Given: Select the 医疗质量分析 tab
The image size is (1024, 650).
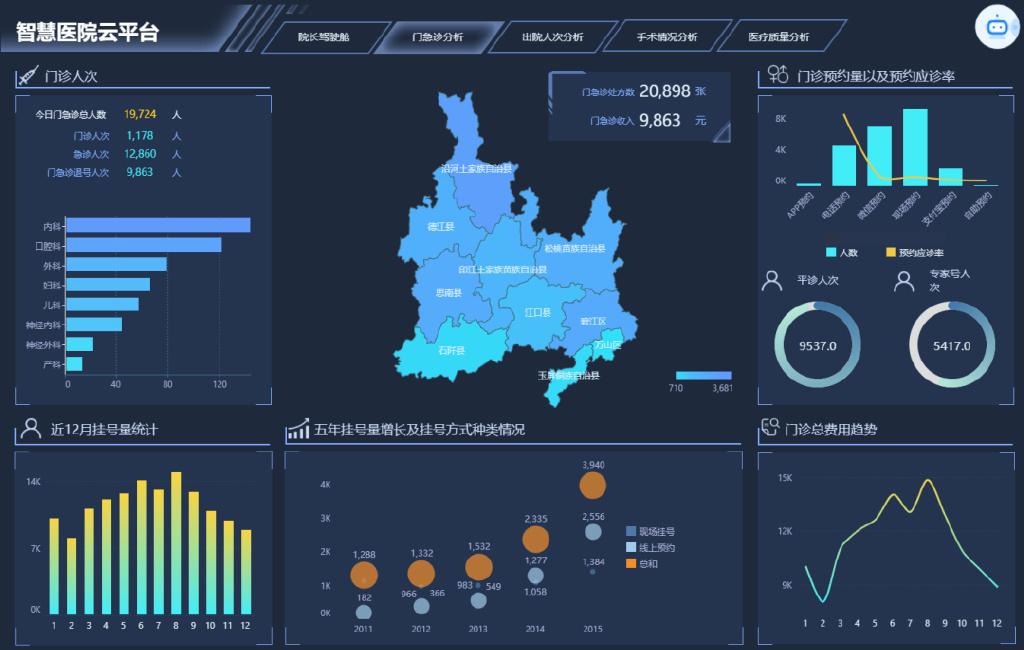Looking at the screenshot, I should pos(778,37).
